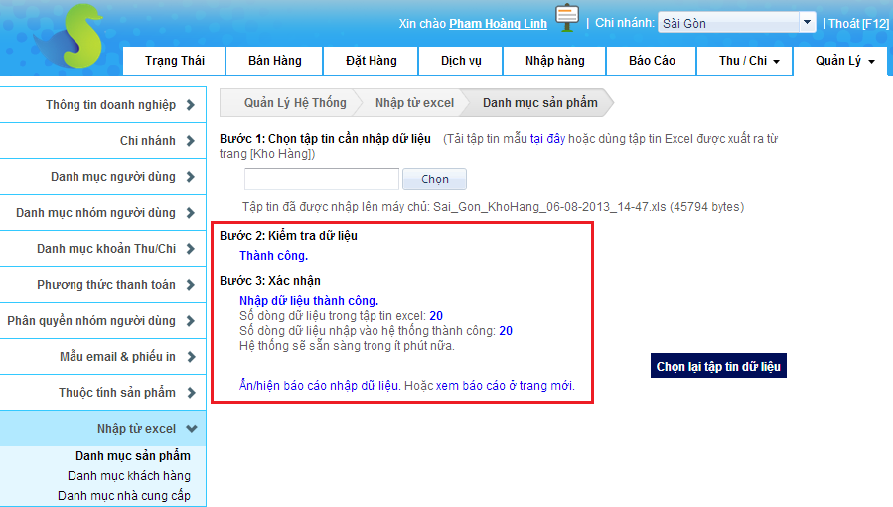This screenshot has height=507, width=893.
Task: Collapse the Nhập từ excel section
Action: point(192,429)
